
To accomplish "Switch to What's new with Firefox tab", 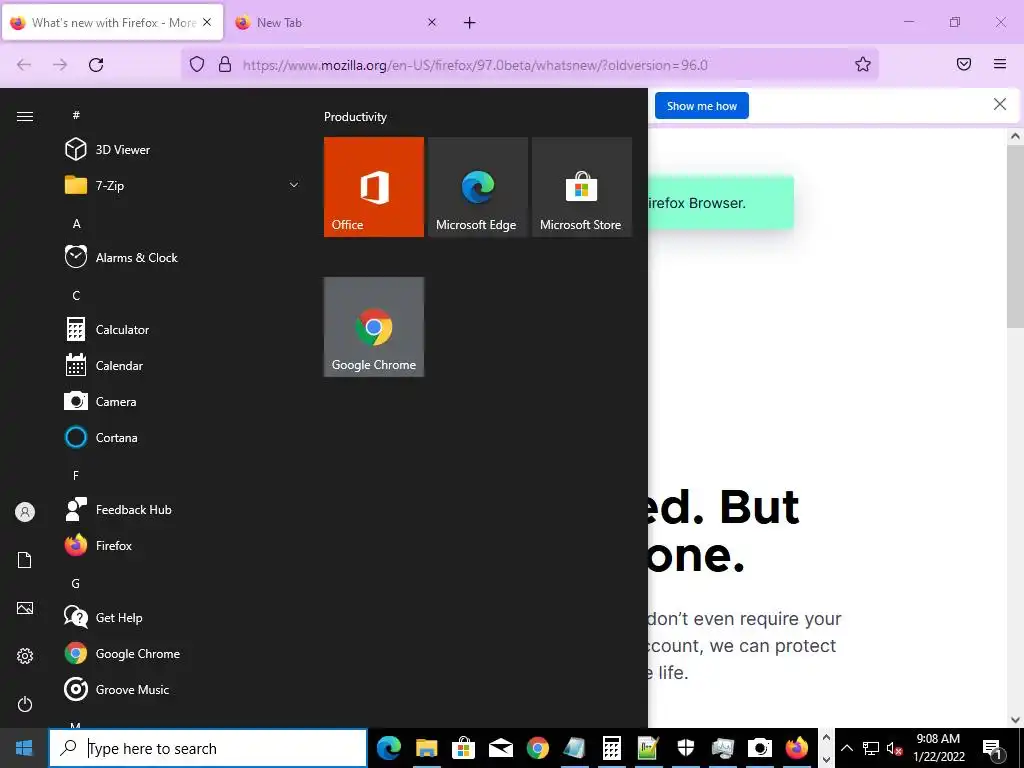I will tap(112, 23).
